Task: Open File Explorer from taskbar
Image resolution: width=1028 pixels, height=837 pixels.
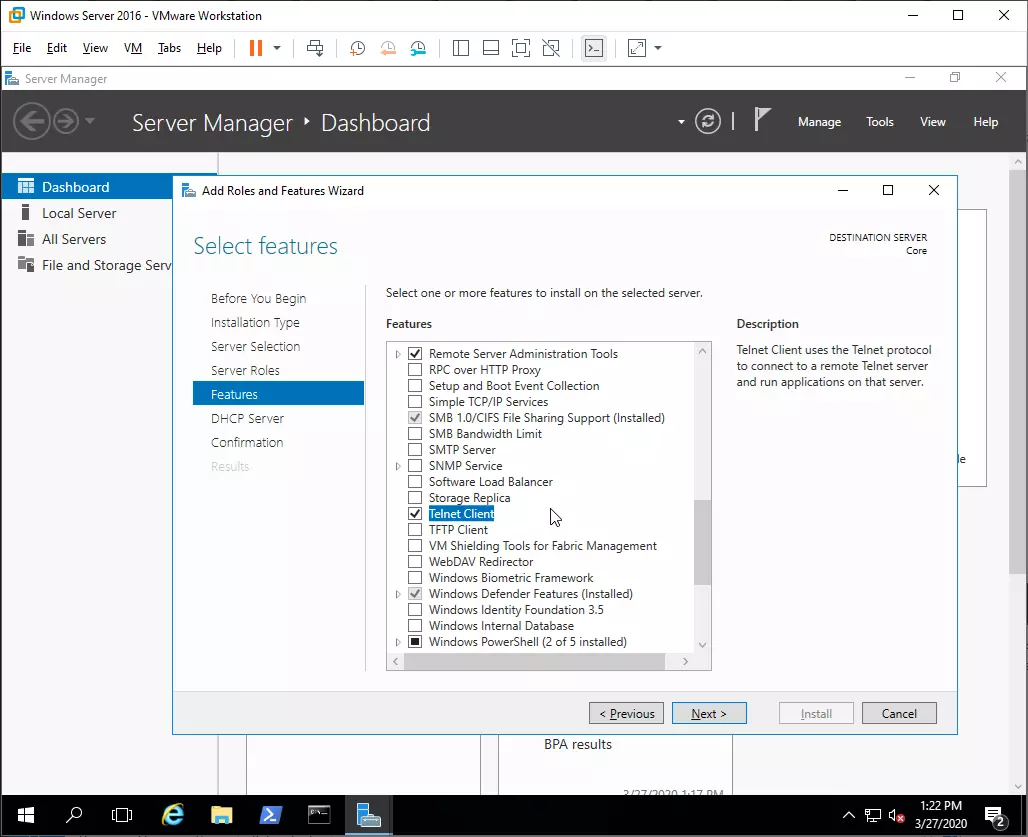Action: coord(222,815)
